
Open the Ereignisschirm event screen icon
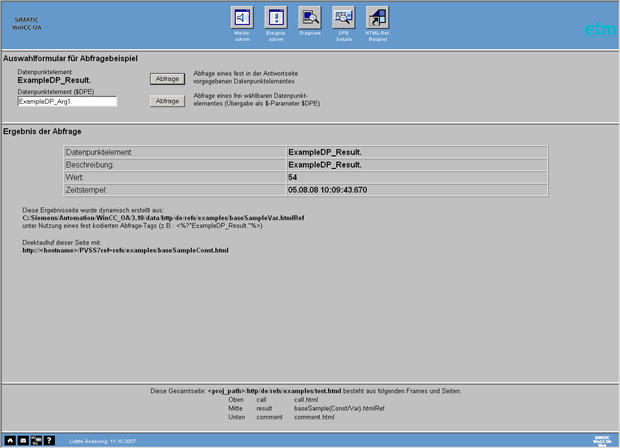tap(275, 19)
